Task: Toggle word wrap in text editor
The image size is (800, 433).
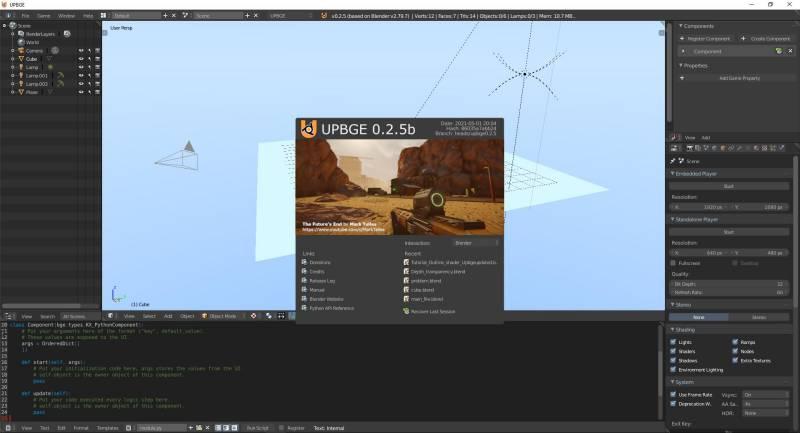Action: pyautogui.click(x=226, y=428)
